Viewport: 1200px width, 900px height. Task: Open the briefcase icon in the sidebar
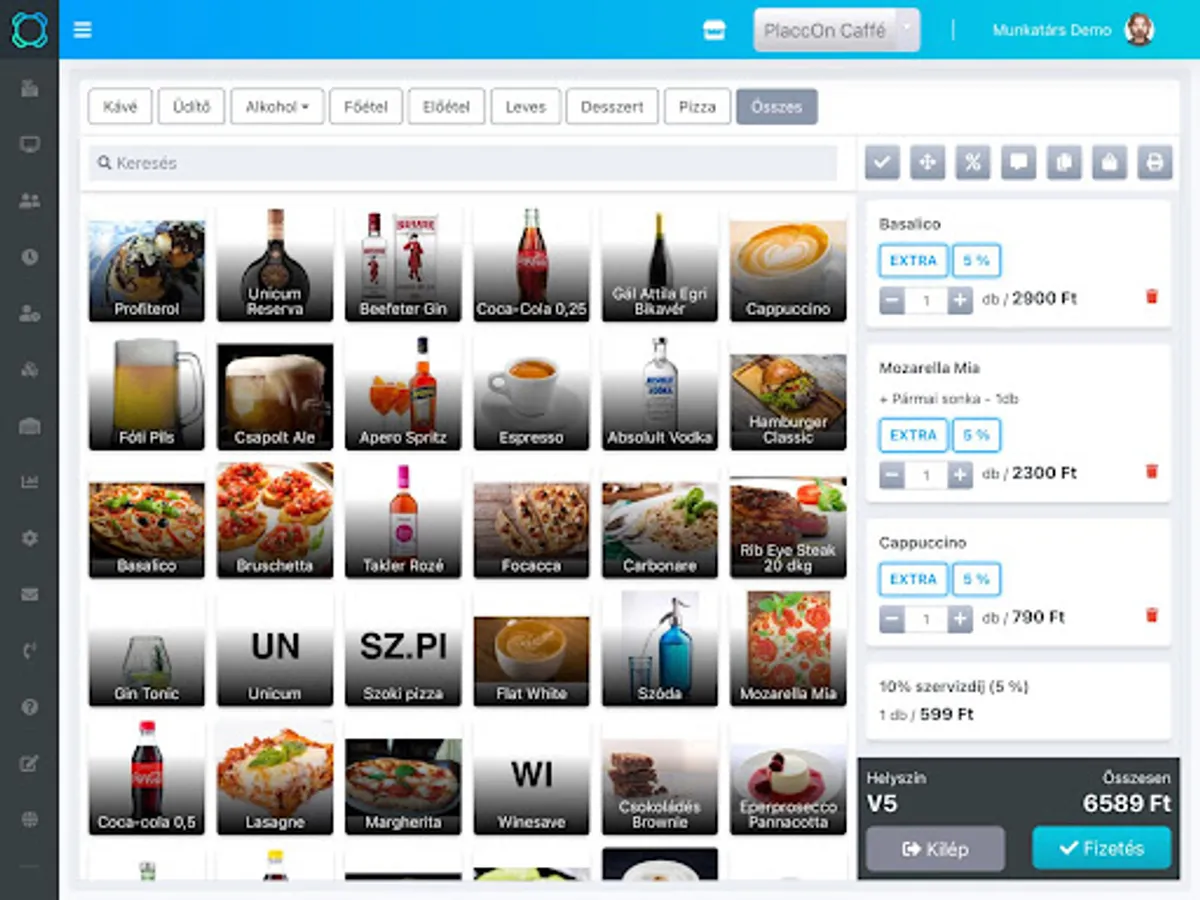[29, 426]
